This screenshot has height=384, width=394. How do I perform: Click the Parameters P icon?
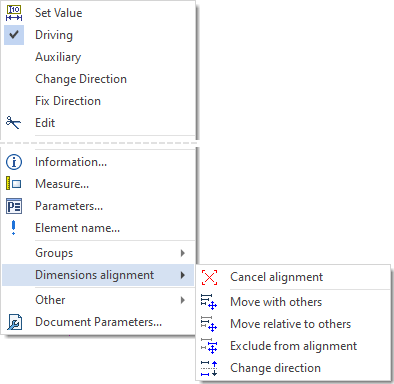14,206
